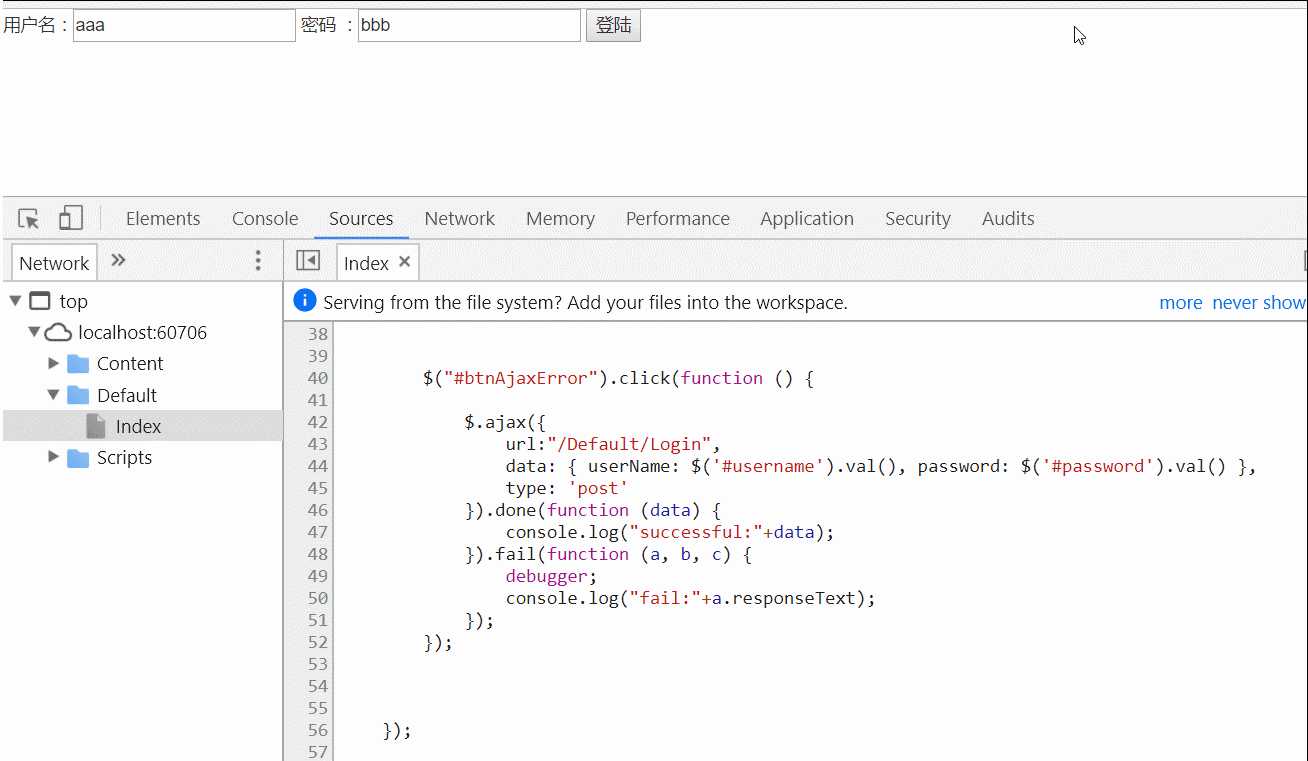
Task: Click the 'more' link in banner
Action: tap(1181, 303)
